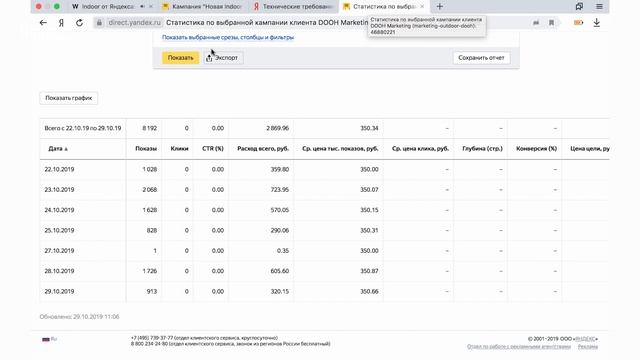640x360 pixels.
Task: Go back with the browser back arrow
Action: tap(43, 23)
